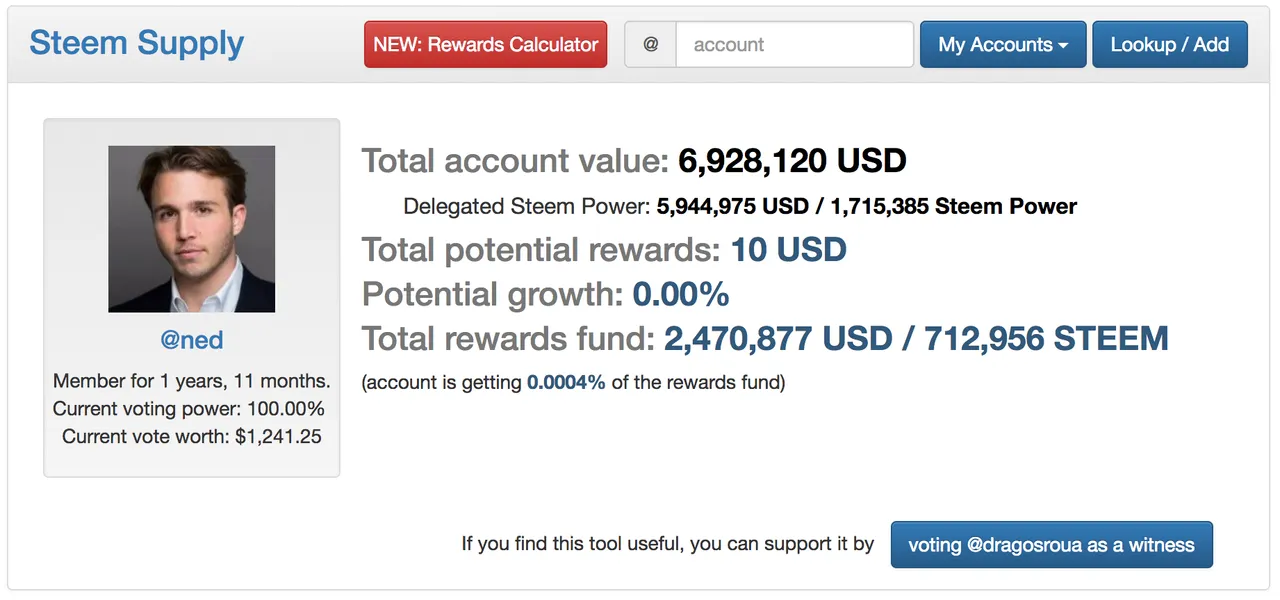Click the 6,928,120 USD account value
This screenshot has height=600, width=1280.
(792, 161)
